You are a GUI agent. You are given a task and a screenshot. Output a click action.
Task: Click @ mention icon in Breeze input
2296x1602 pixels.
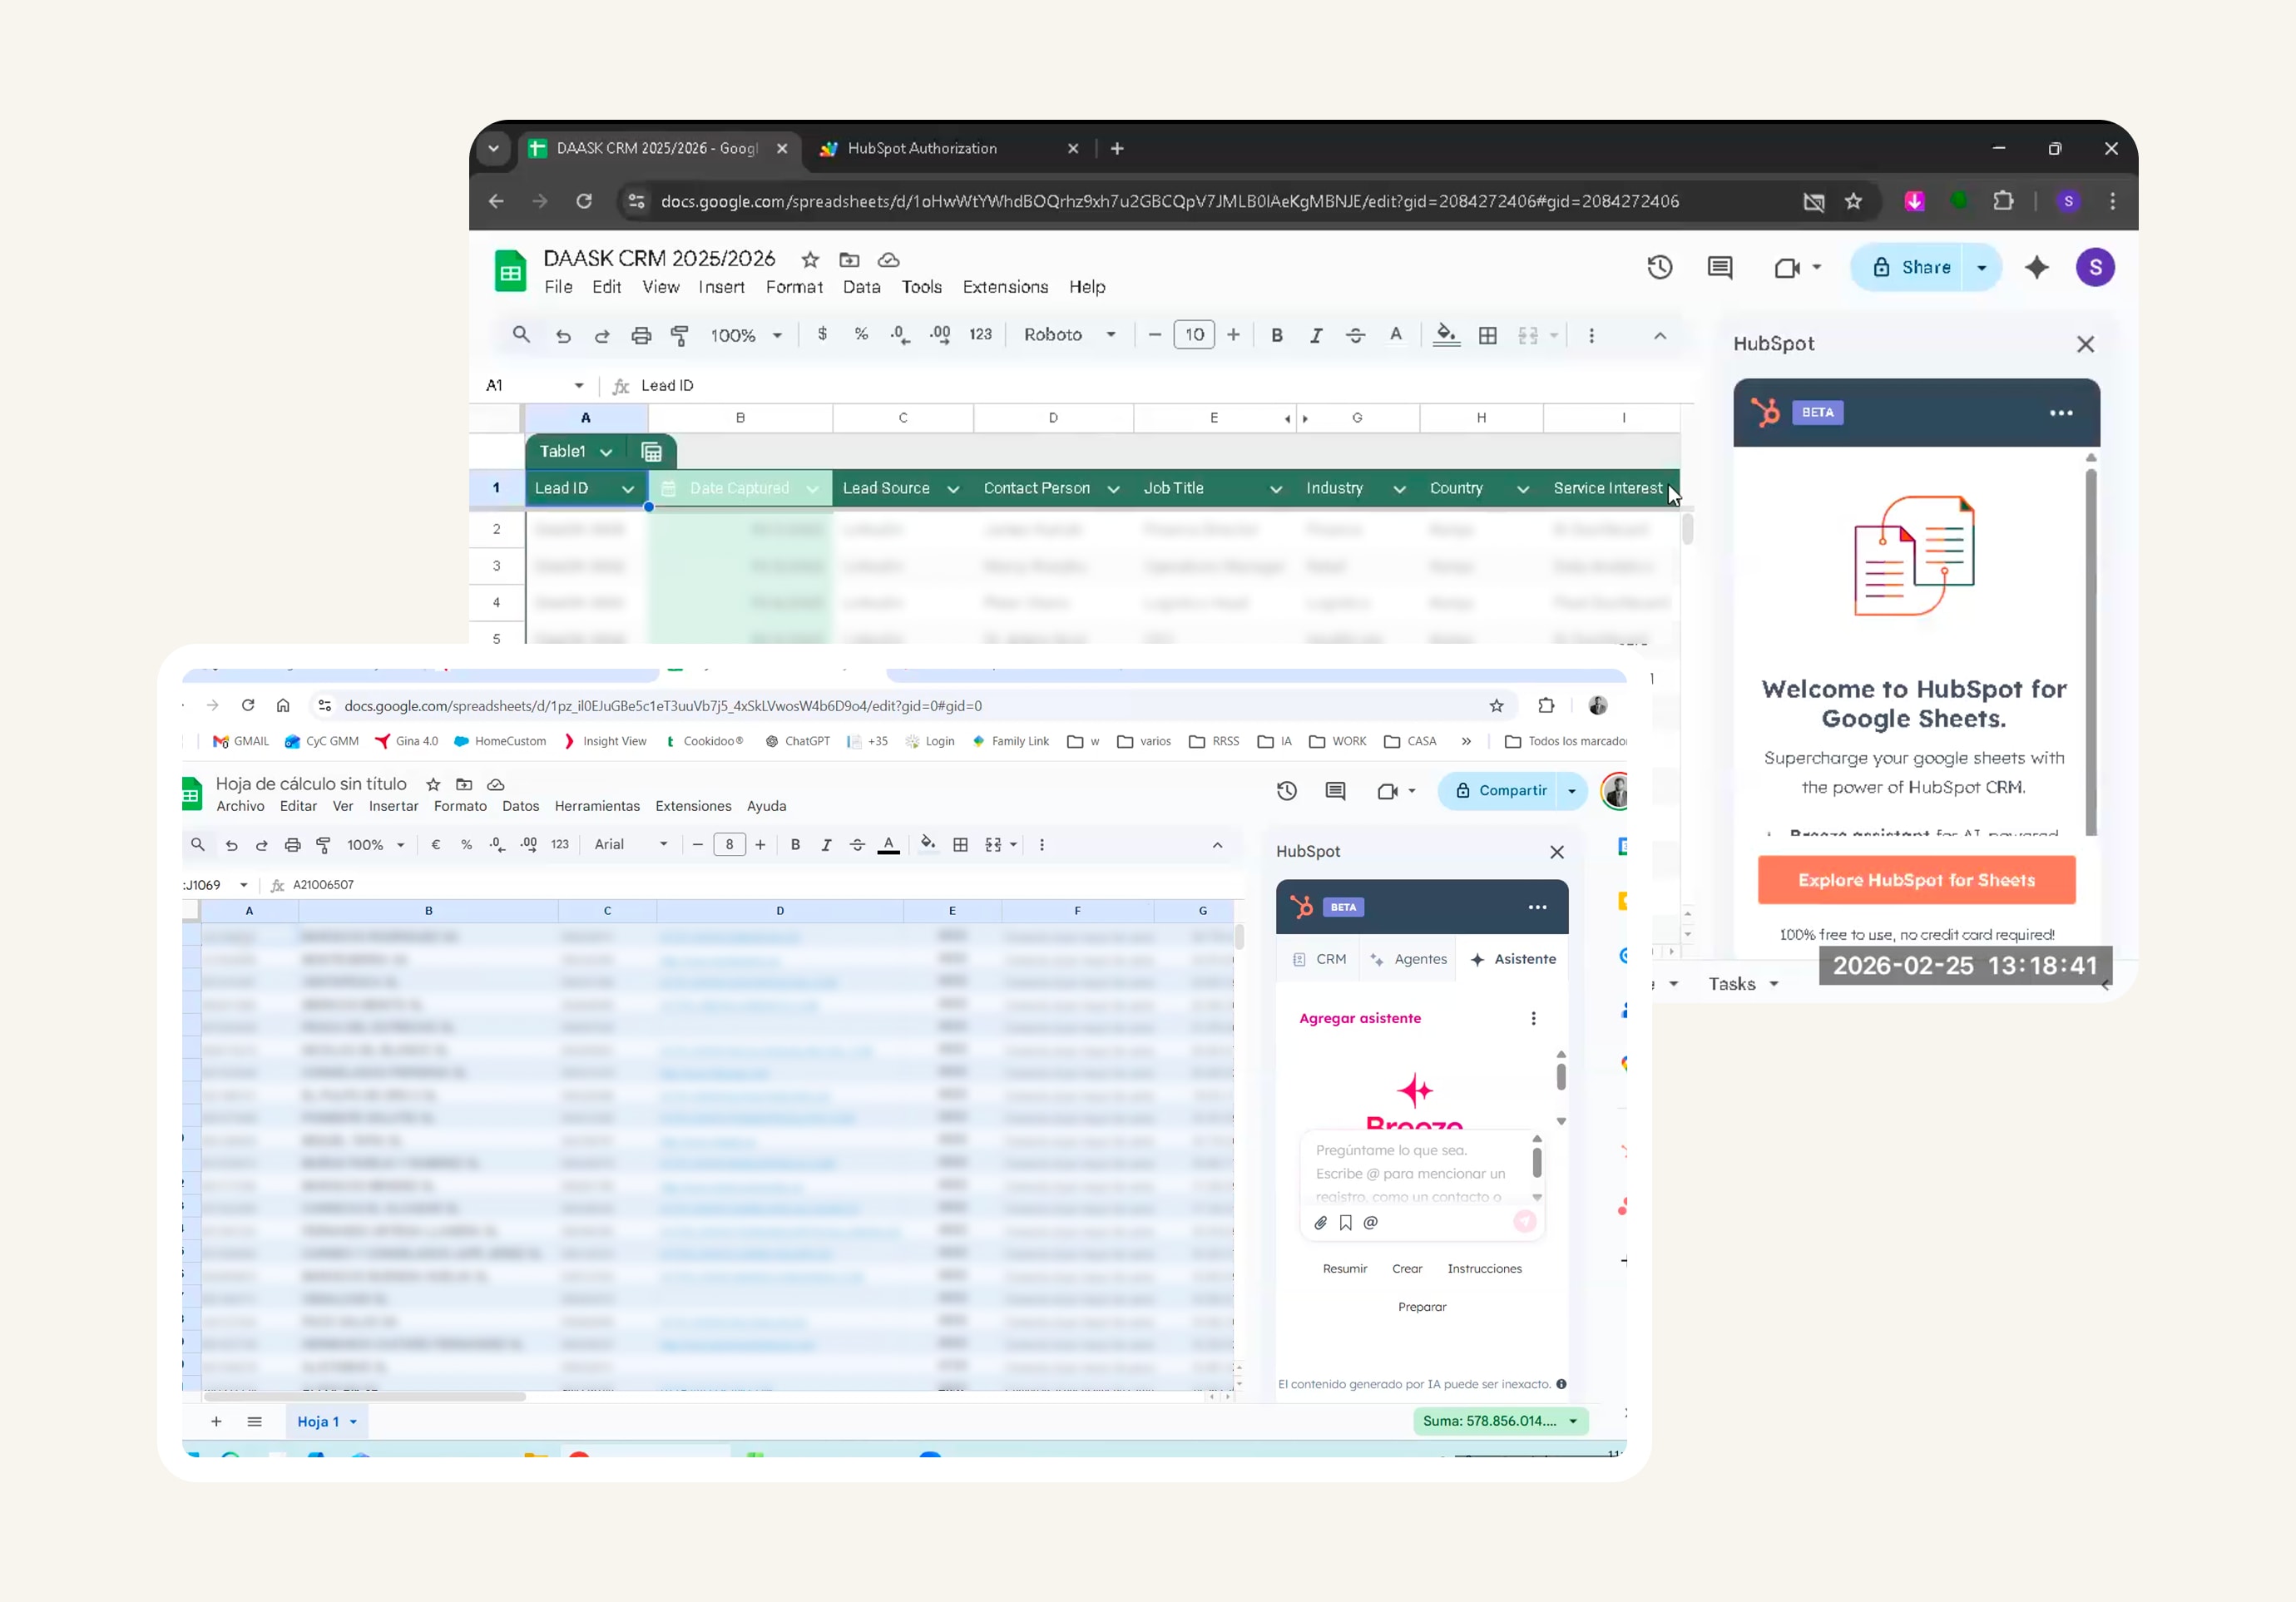(x=1371, y=1222)
